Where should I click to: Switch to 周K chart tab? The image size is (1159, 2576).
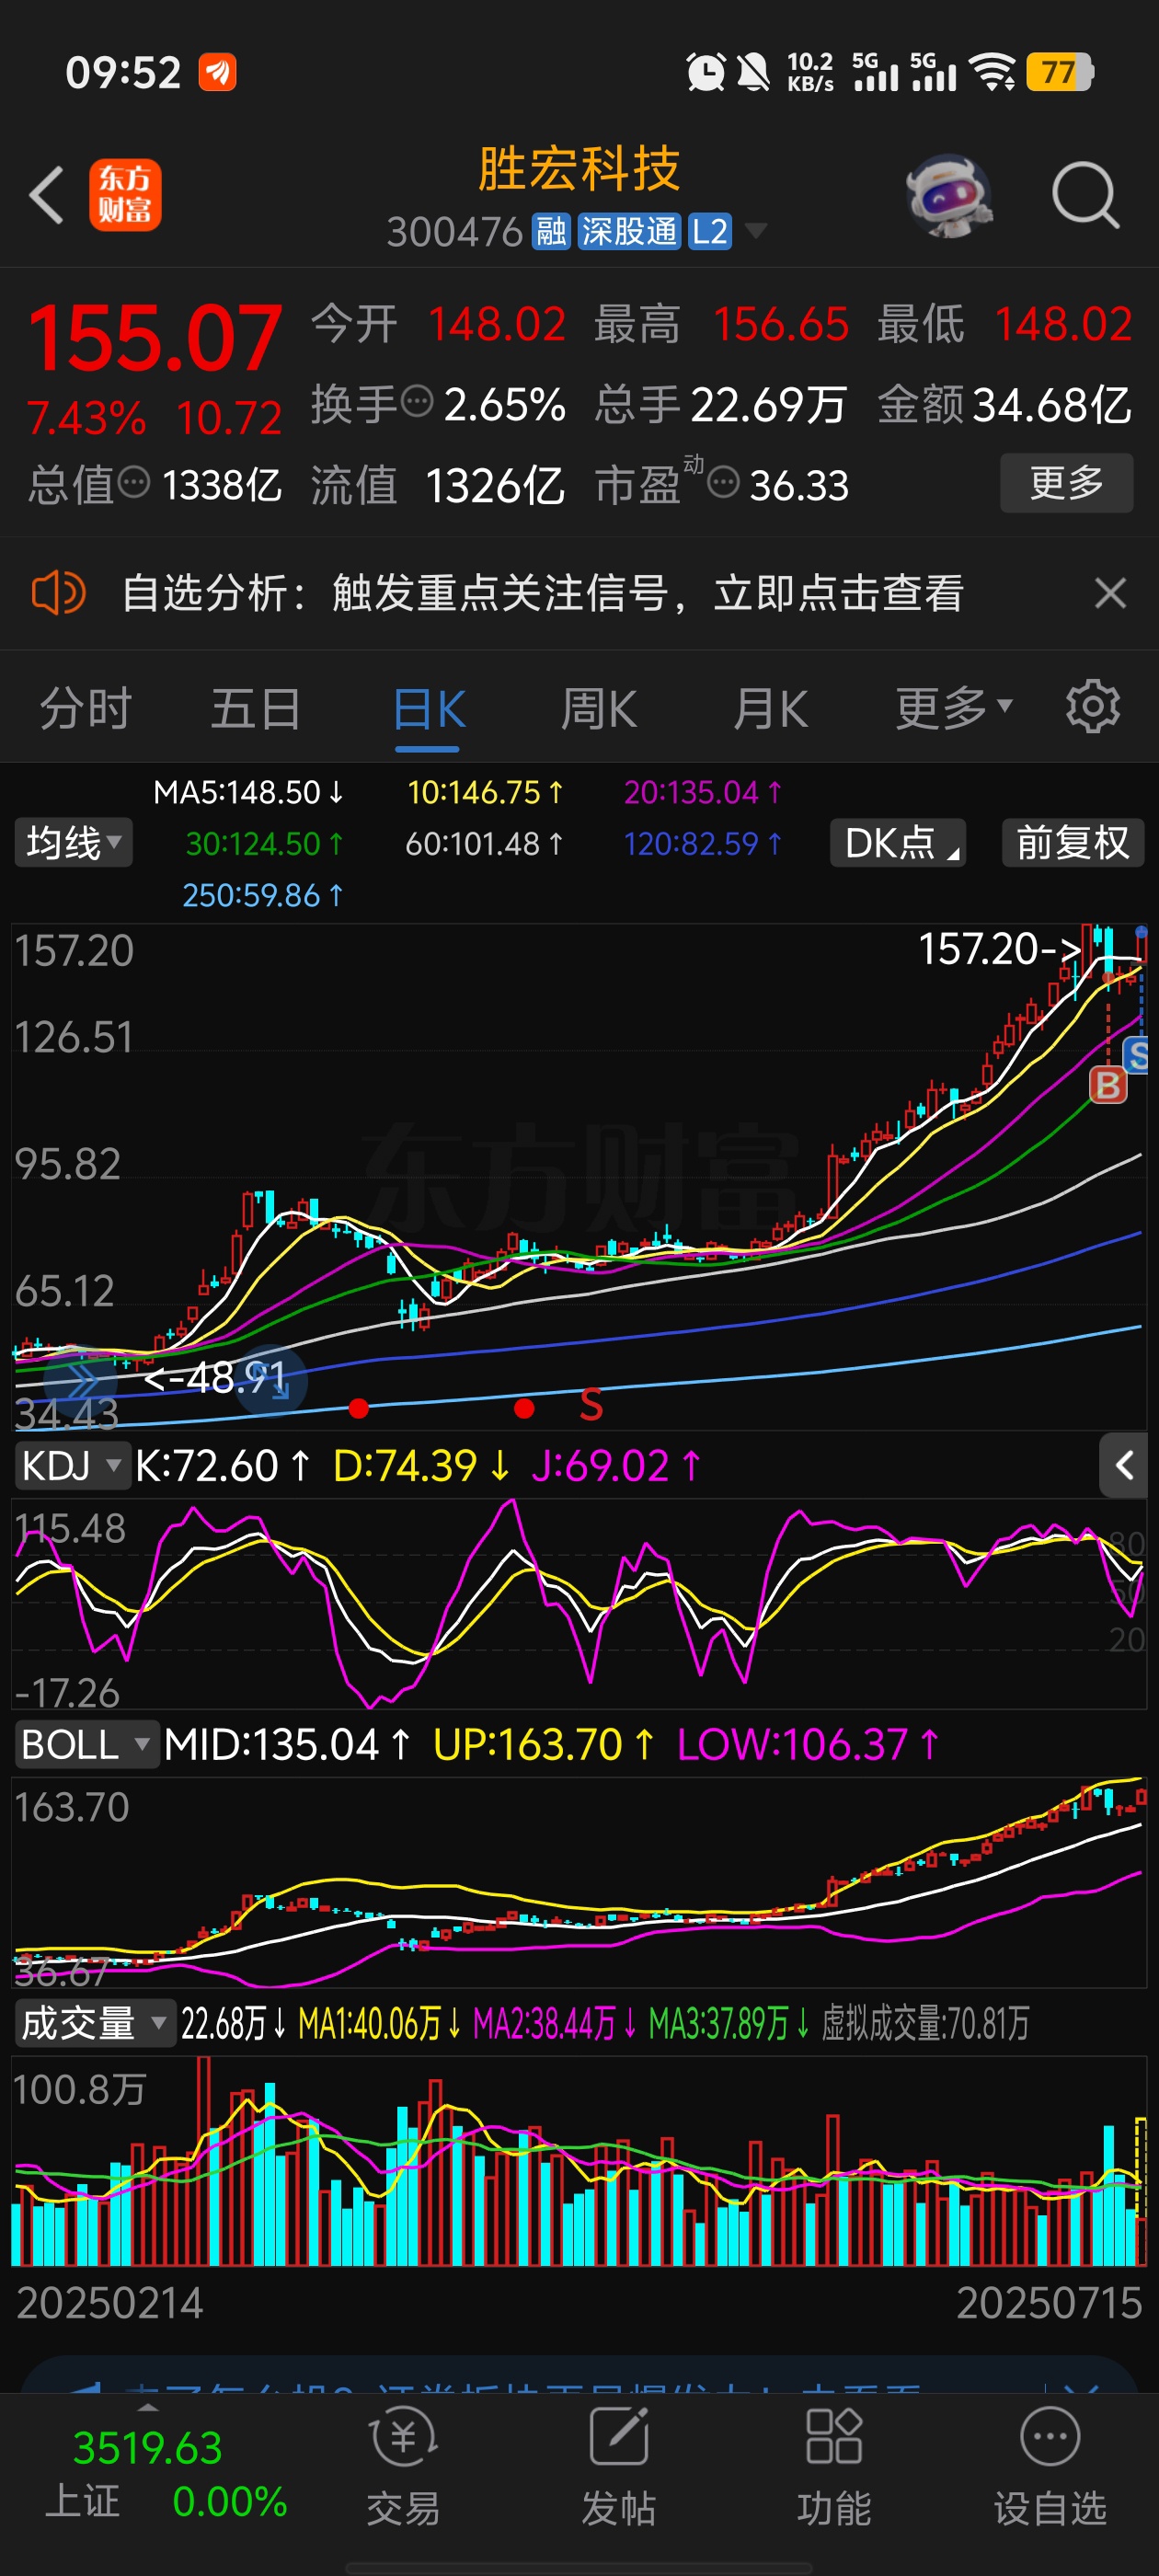(598, 709)
